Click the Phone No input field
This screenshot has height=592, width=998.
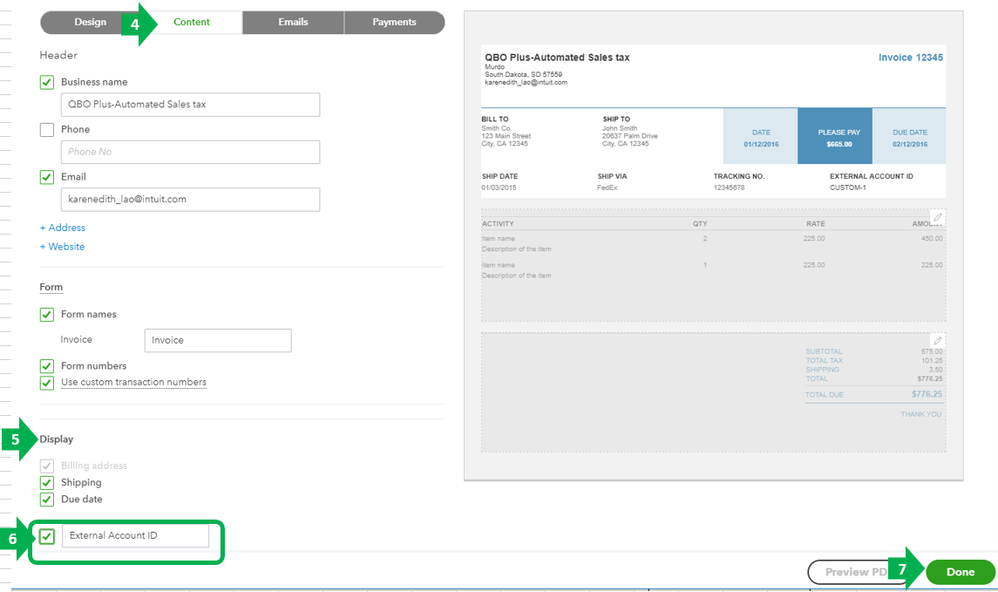click(x=190, y=152)
